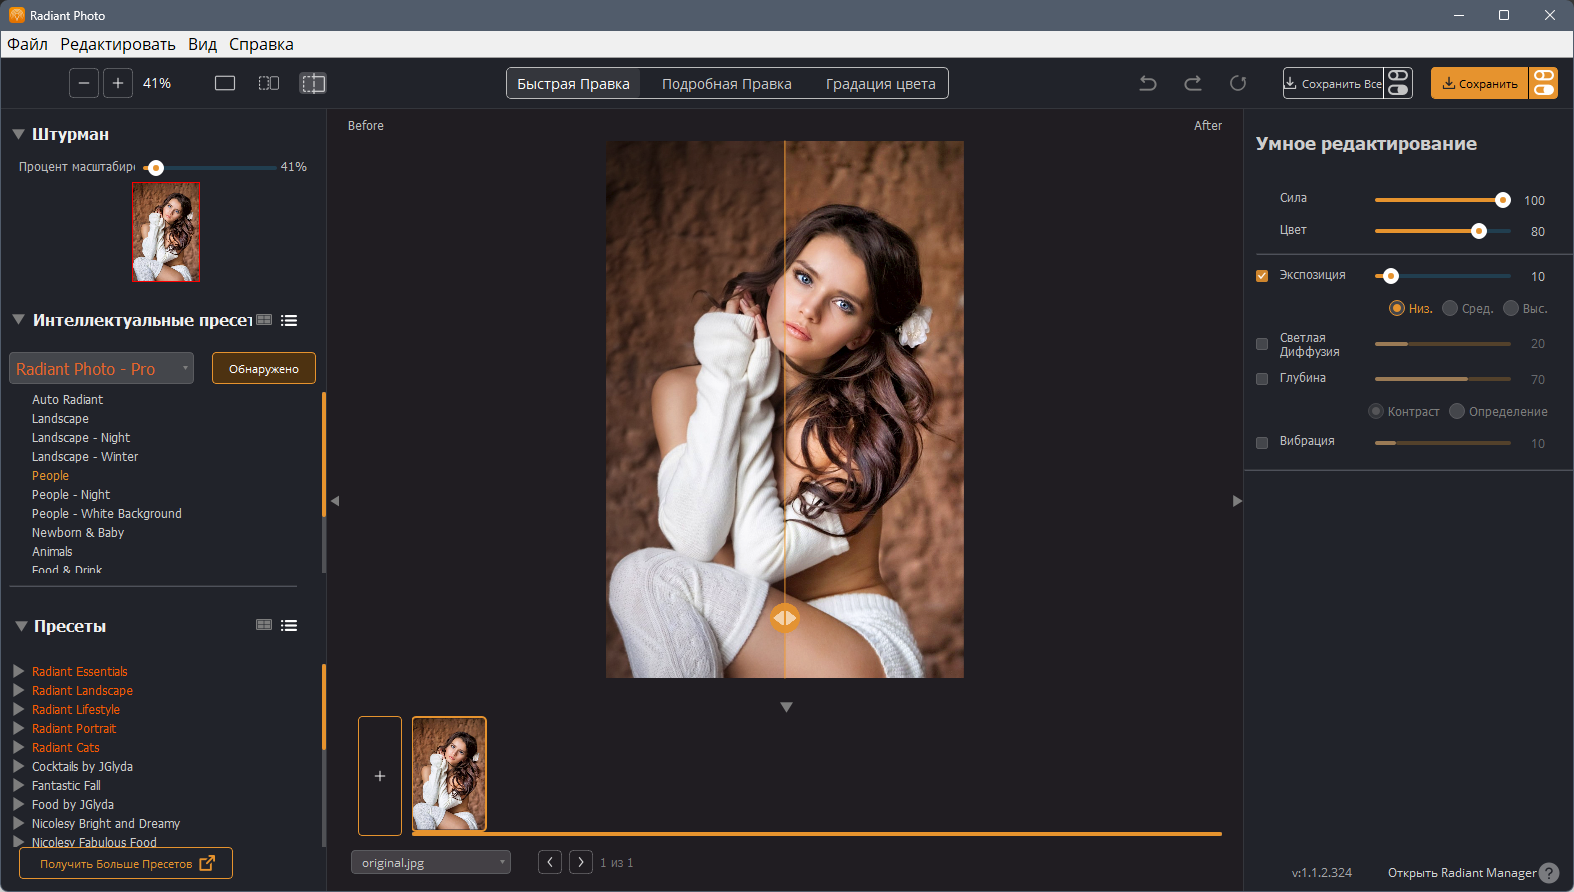This screenshot has height=892, width=1574.
Task: Open the Подробная Правка tab
Action: coord(726,84)
